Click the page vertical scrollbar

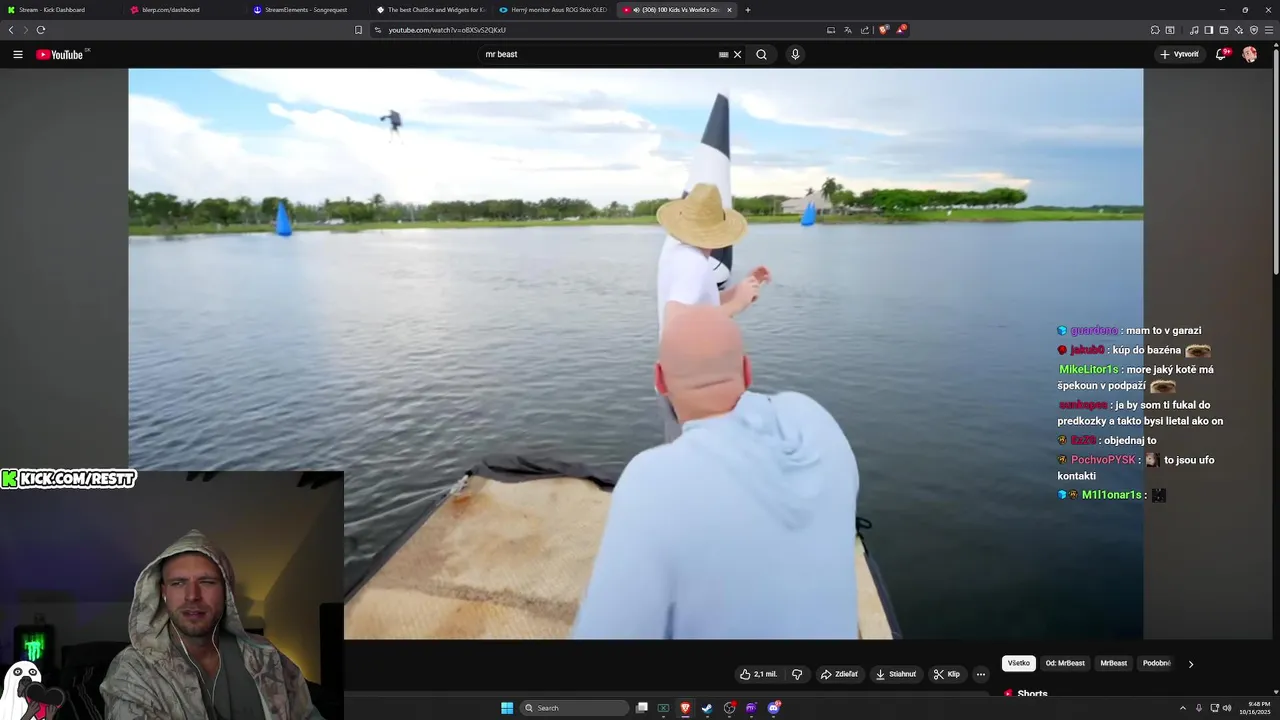coord(1276,160)
